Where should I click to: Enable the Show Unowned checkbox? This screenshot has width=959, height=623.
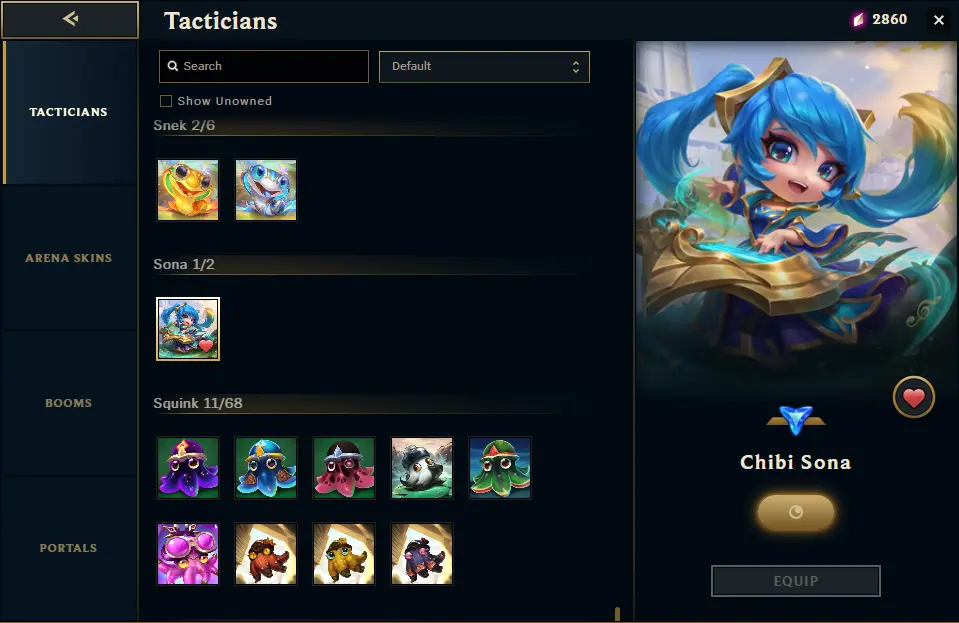coord(166,101)
